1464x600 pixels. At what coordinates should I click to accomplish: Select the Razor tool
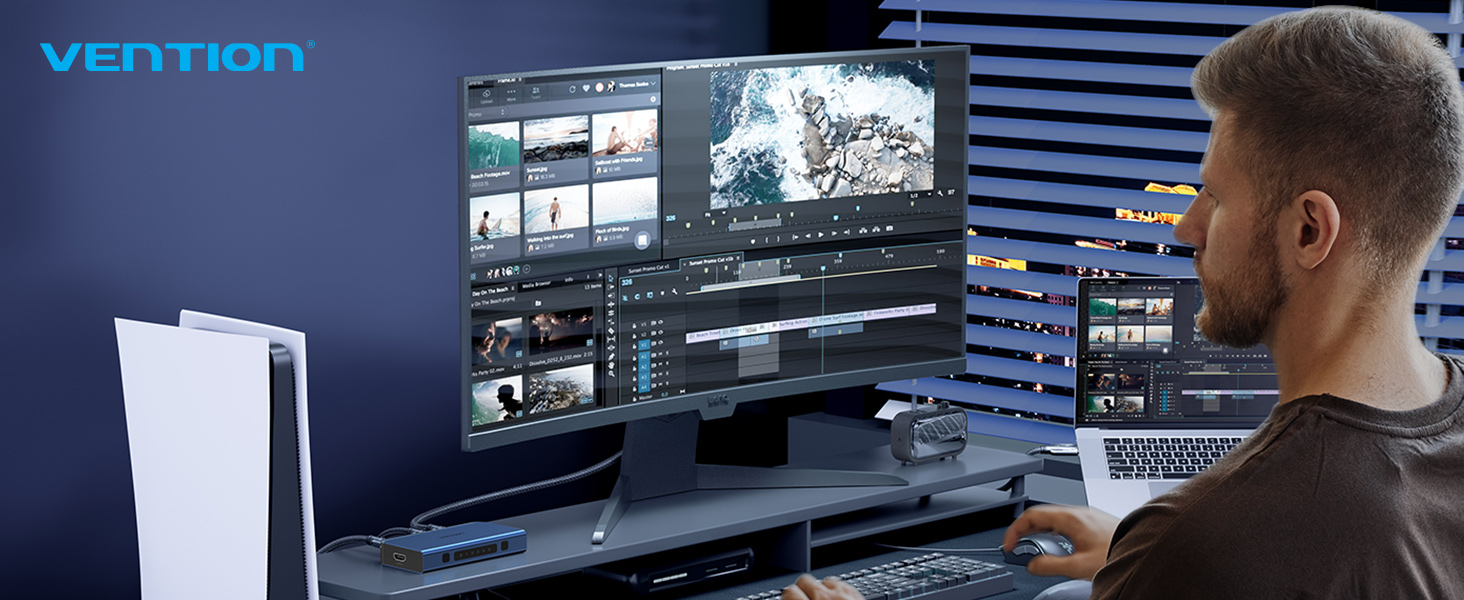click(x=611, y=331)
